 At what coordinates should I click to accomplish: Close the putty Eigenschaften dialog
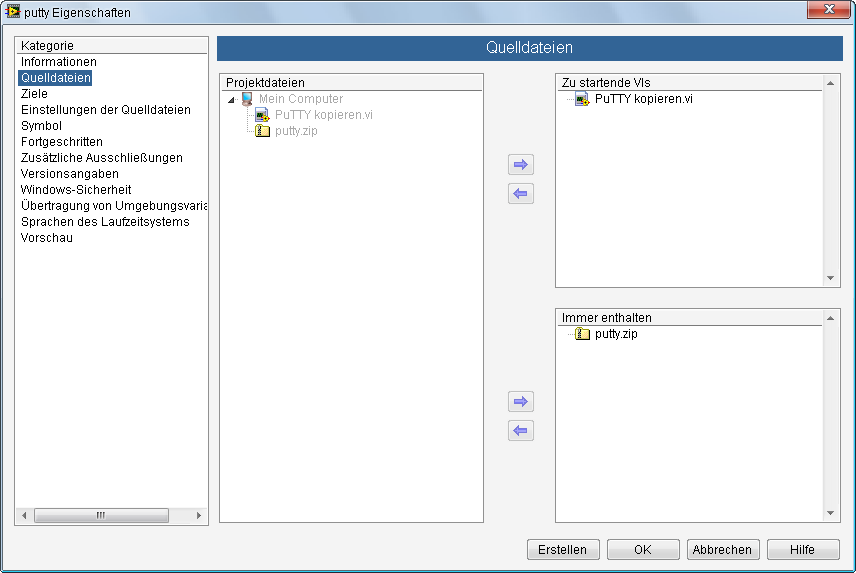point(829,9)
